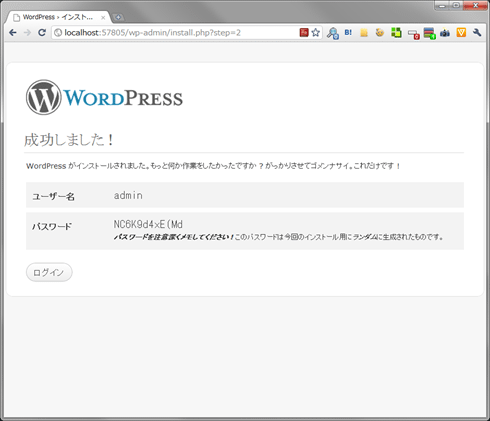The width and height of the screenshot is (490, 421).
Task: Click the red translate icon in the address bar
Action: click(304, 32)
